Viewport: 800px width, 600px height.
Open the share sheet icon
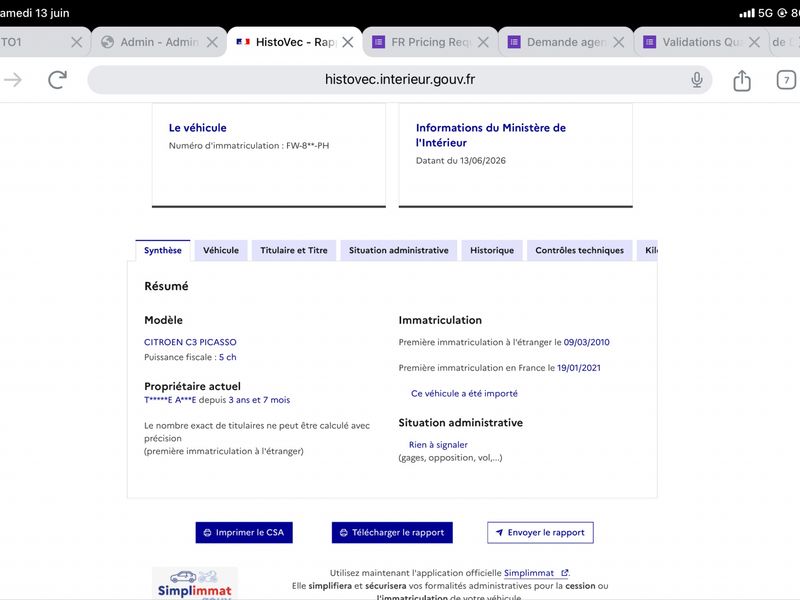coord(742,80)
